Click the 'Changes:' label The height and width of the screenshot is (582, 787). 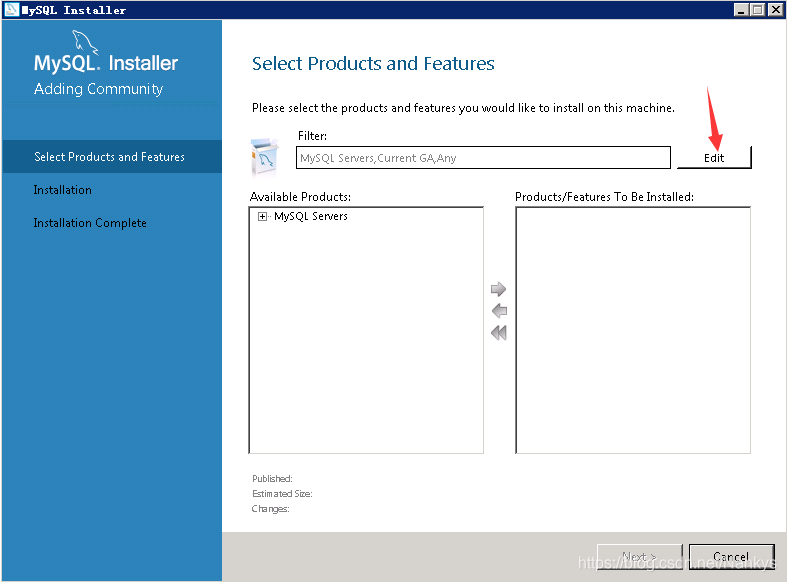pos(271,509)
